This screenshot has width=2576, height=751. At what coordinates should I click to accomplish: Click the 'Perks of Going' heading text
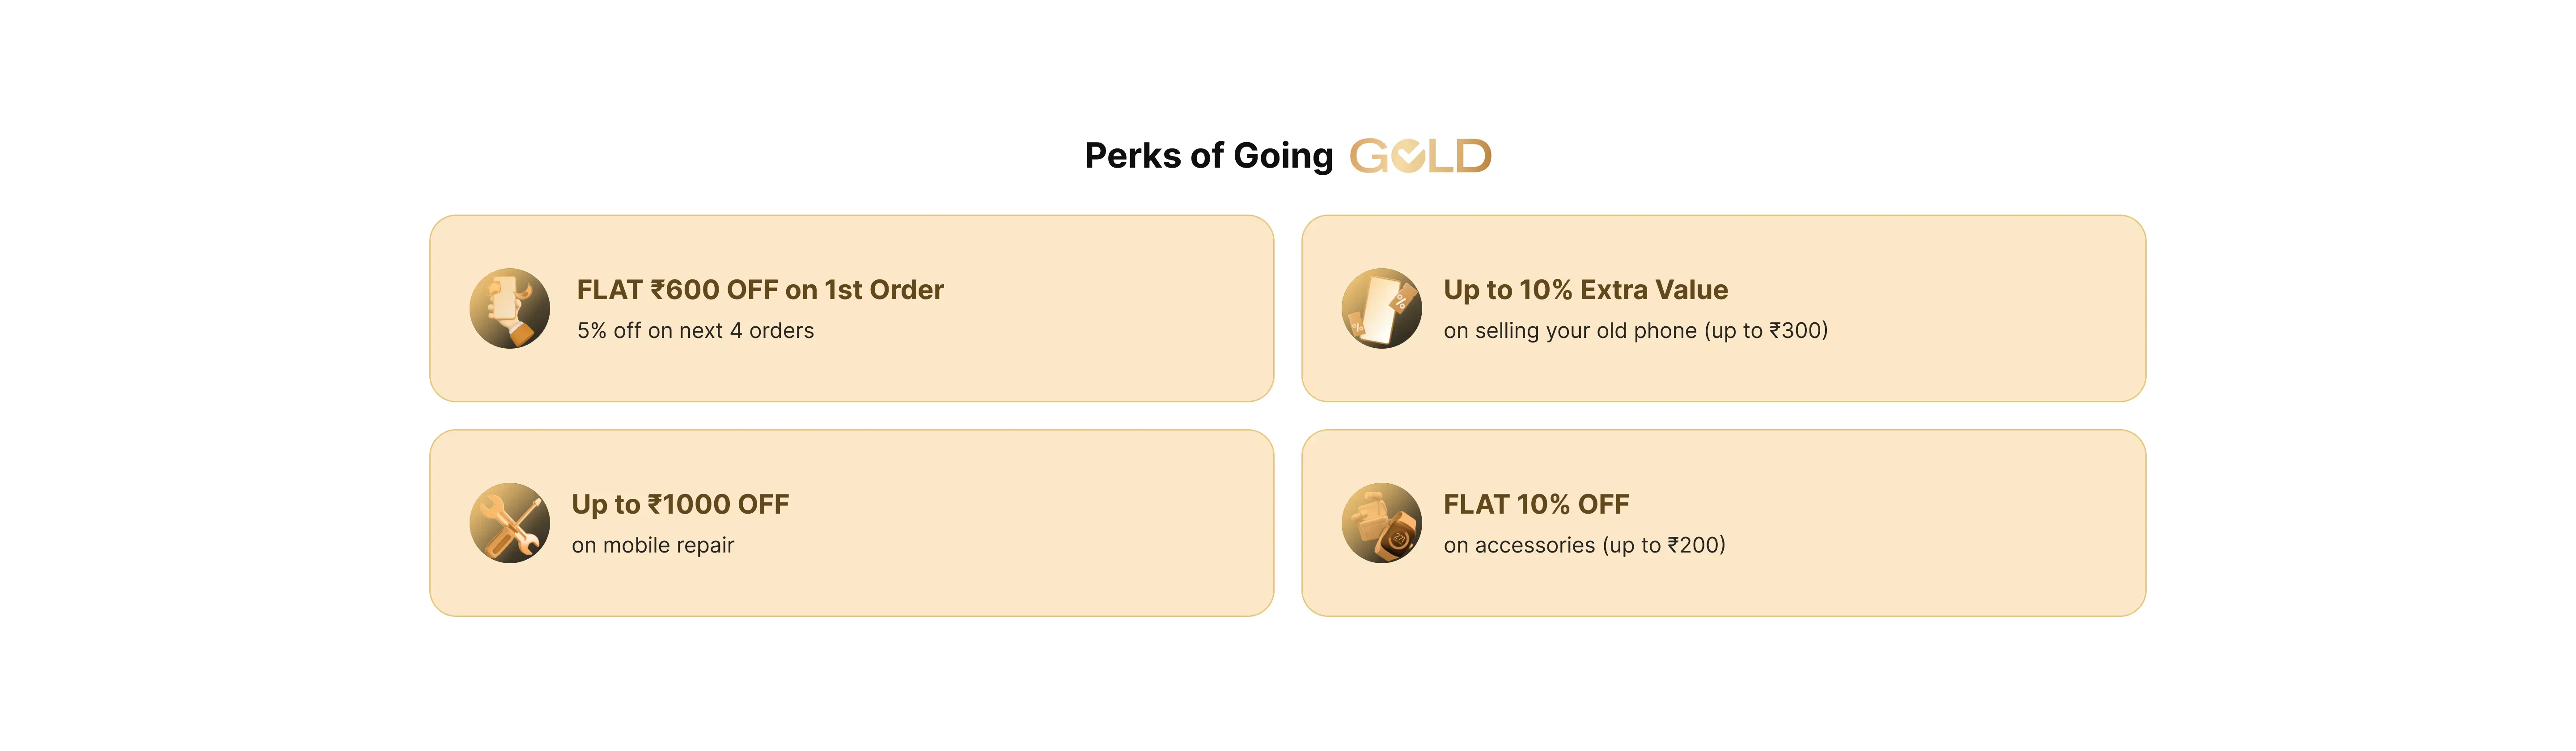click(1208, 156)
